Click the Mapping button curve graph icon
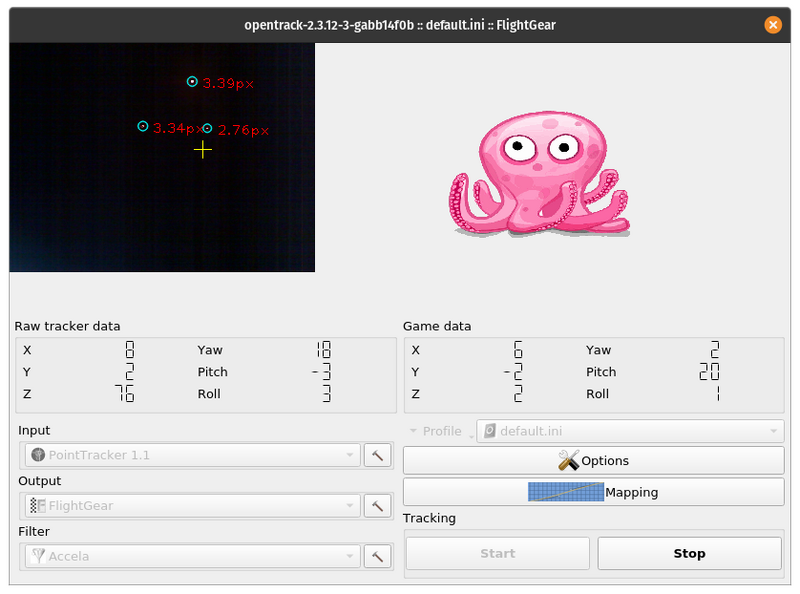800x594 pixels. pos(566,492)
